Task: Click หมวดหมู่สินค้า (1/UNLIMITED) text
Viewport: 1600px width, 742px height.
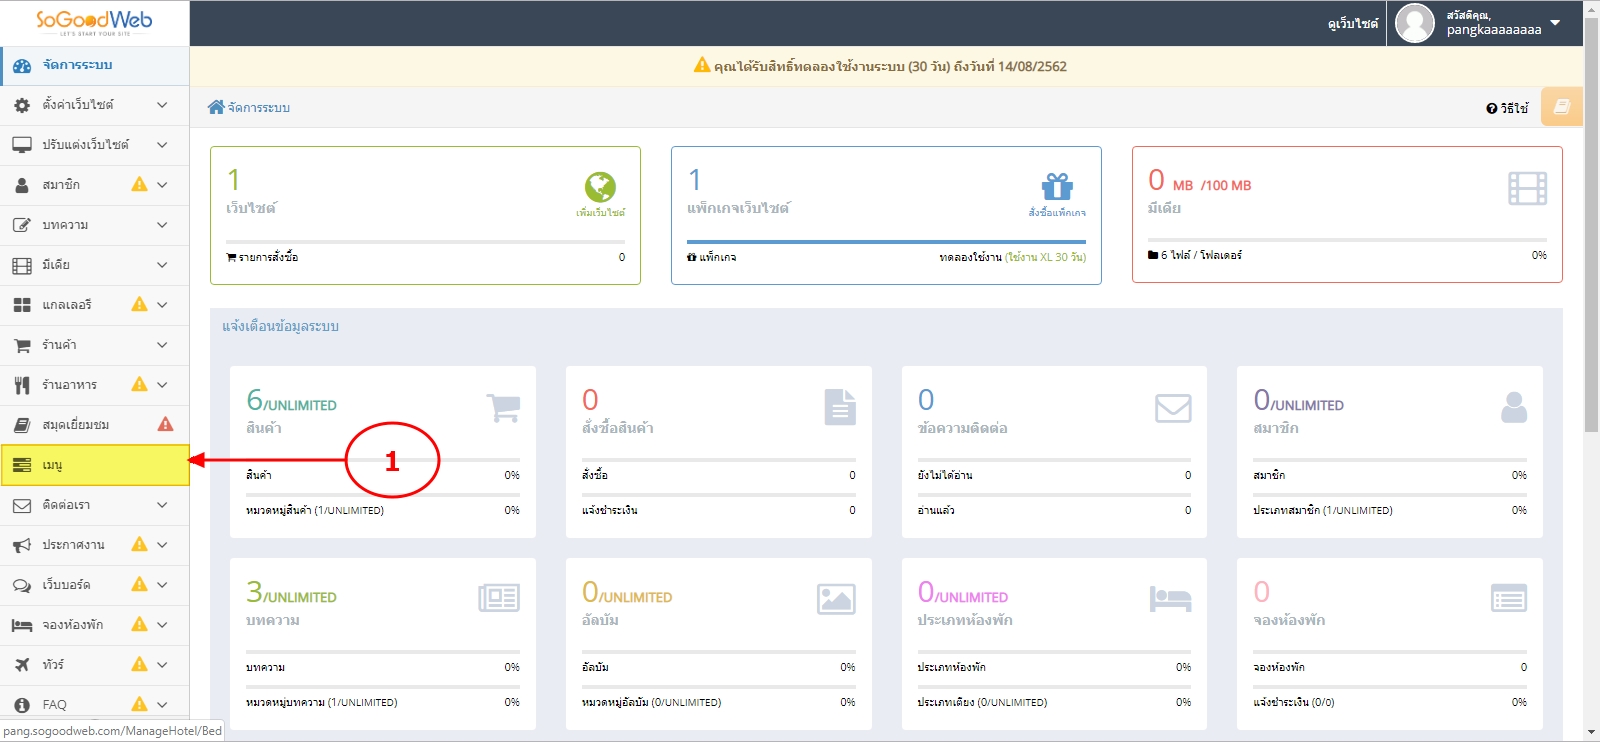Action: click(x=315, y=510)
